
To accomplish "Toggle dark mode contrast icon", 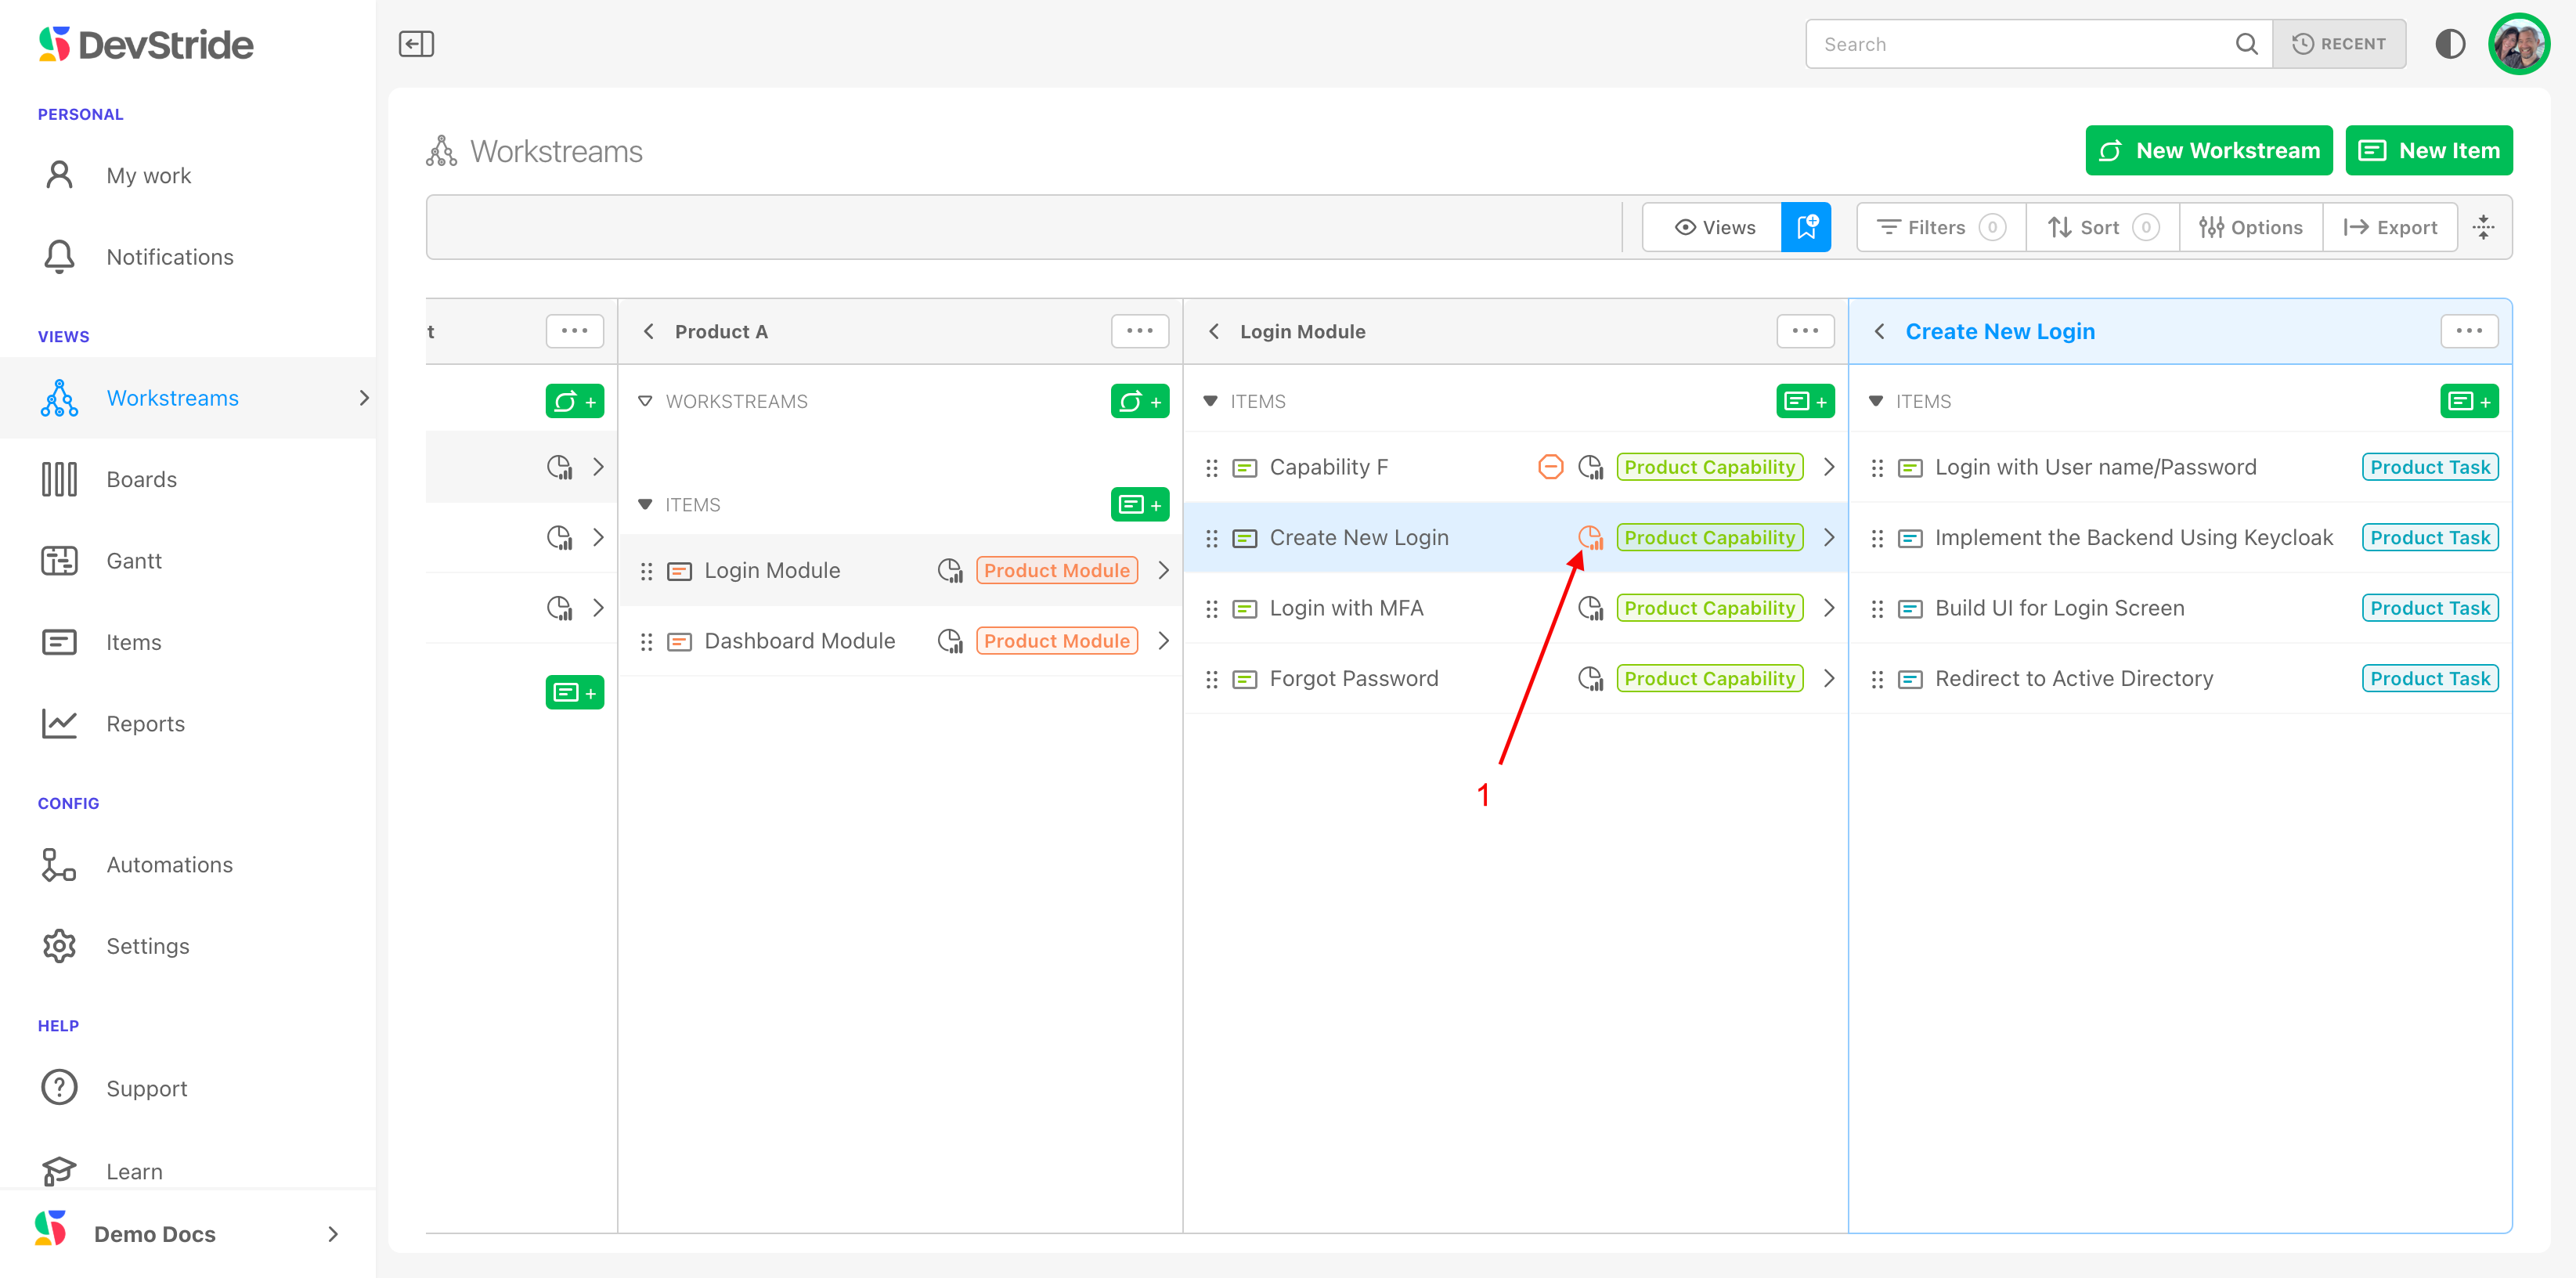I will [x=2449, y=44].
